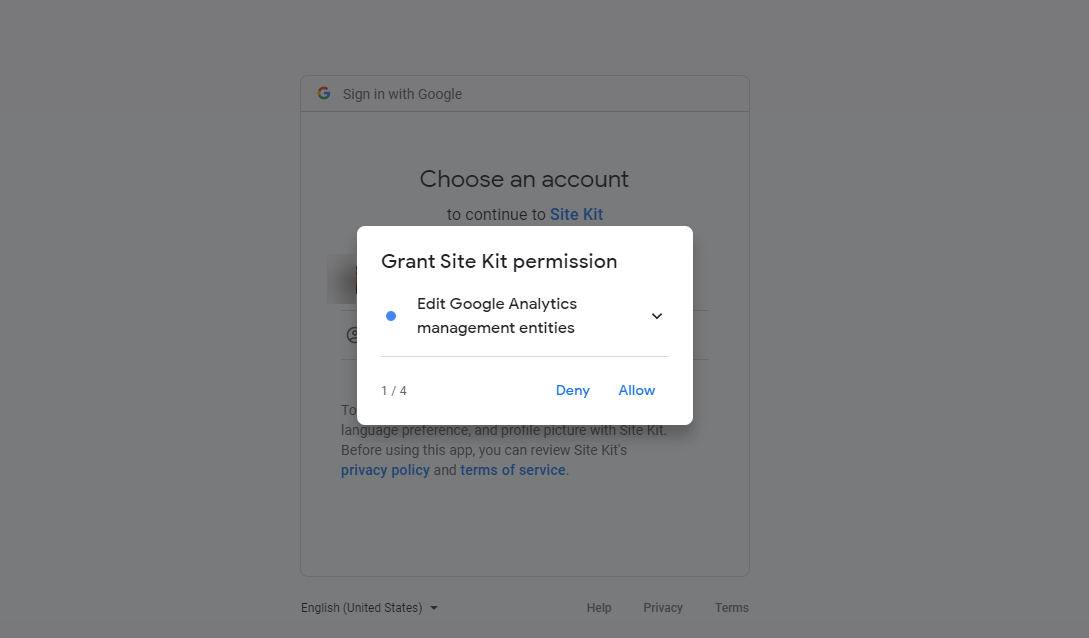Open the Terms link in the footer
1089x638 pixels.
click(x=731, y=608)
